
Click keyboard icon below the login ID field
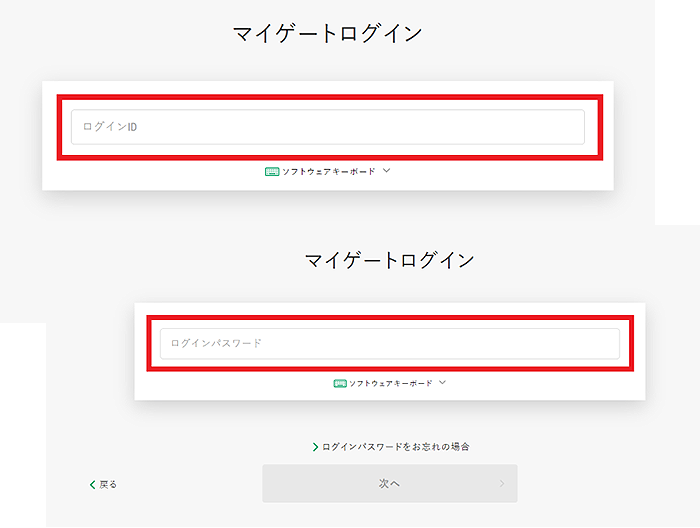(x=272, y=171)
